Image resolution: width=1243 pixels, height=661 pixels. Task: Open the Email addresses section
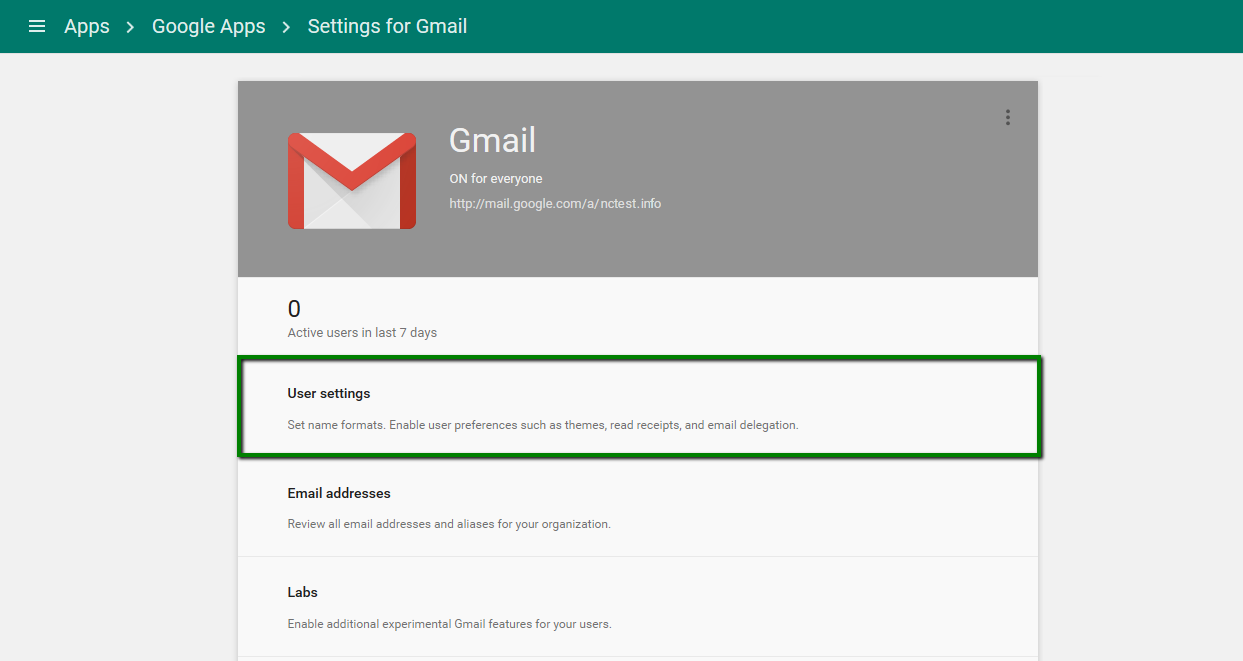[x=638, y=507]
